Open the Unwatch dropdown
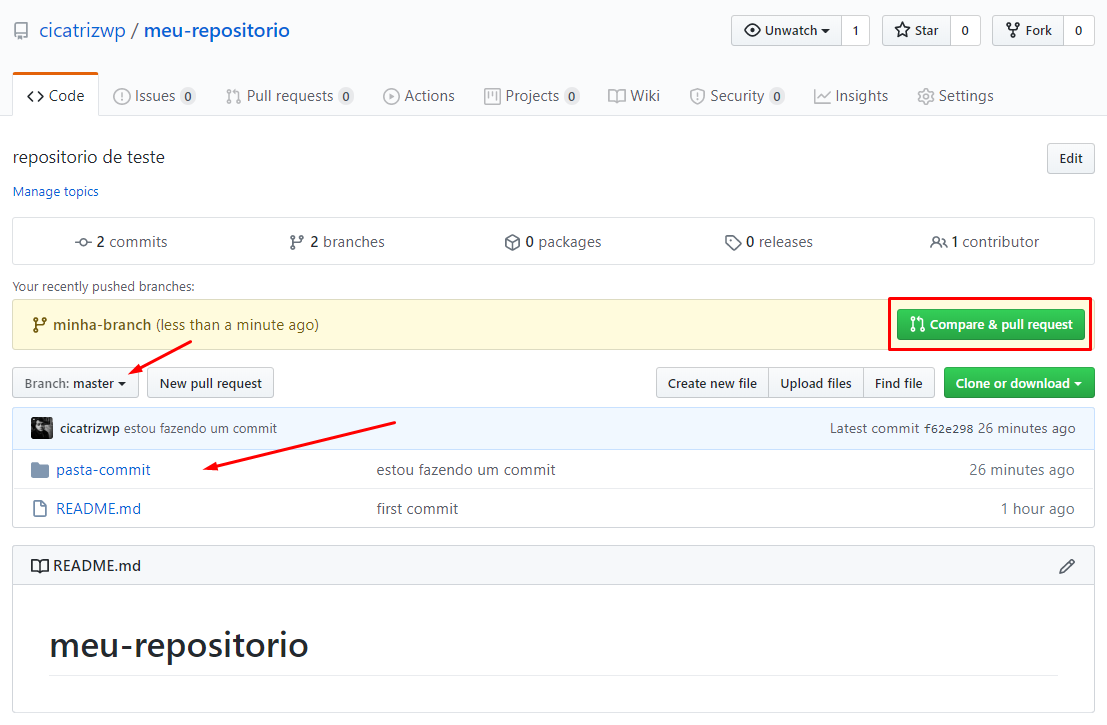Screen dimensions: 1107x725 pos(786,30)
